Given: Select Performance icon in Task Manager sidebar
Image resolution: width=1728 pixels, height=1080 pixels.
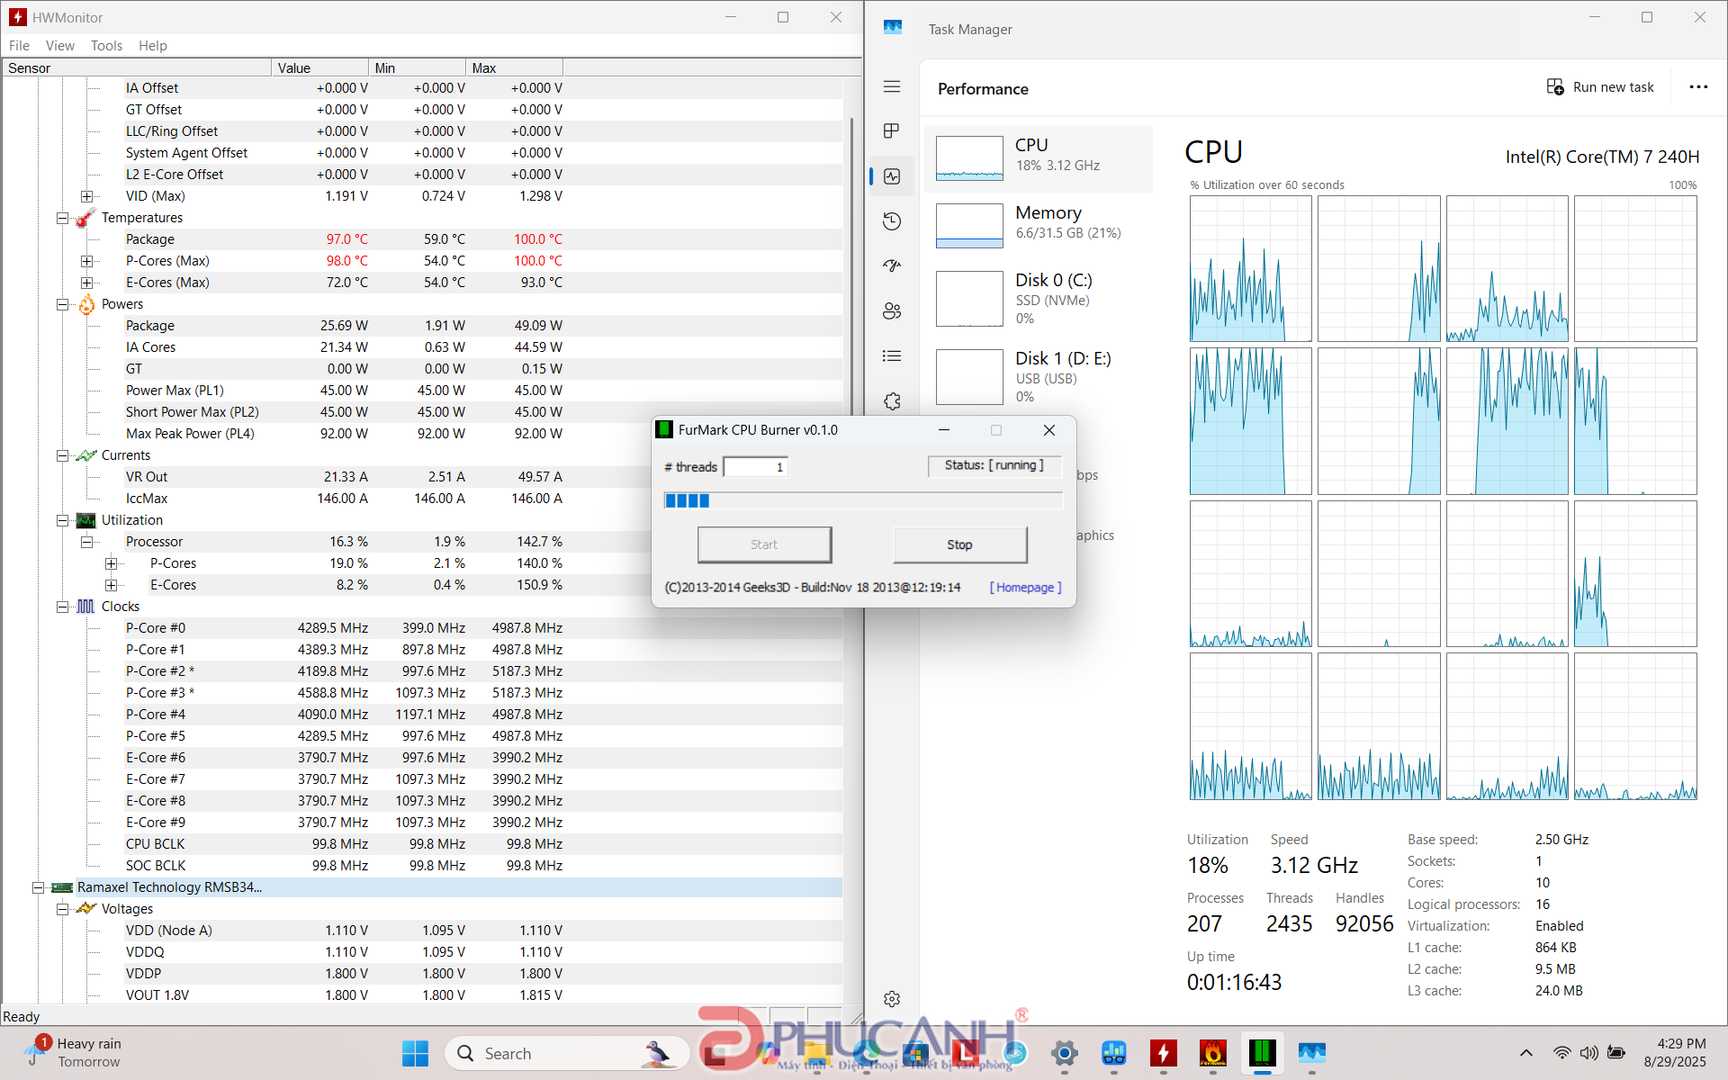Looking at the screenshot, I should 892,176.
